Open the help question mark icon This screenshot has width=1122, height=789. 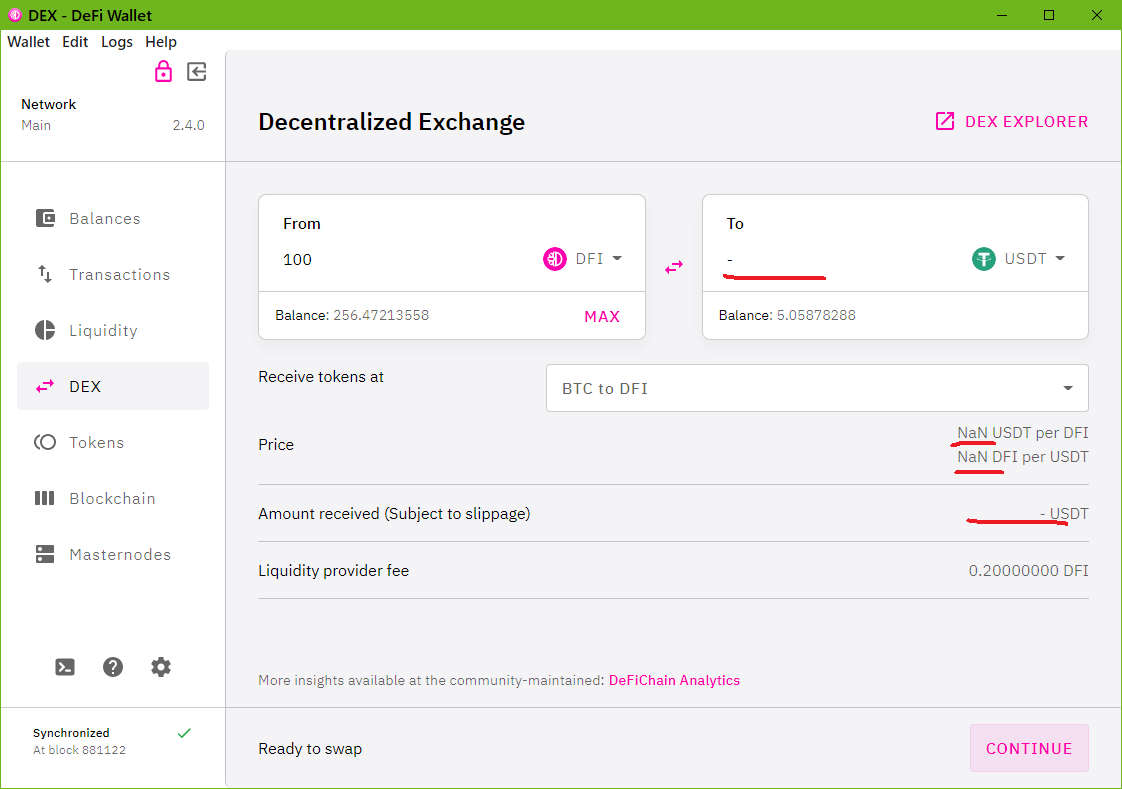pos(113,667)
